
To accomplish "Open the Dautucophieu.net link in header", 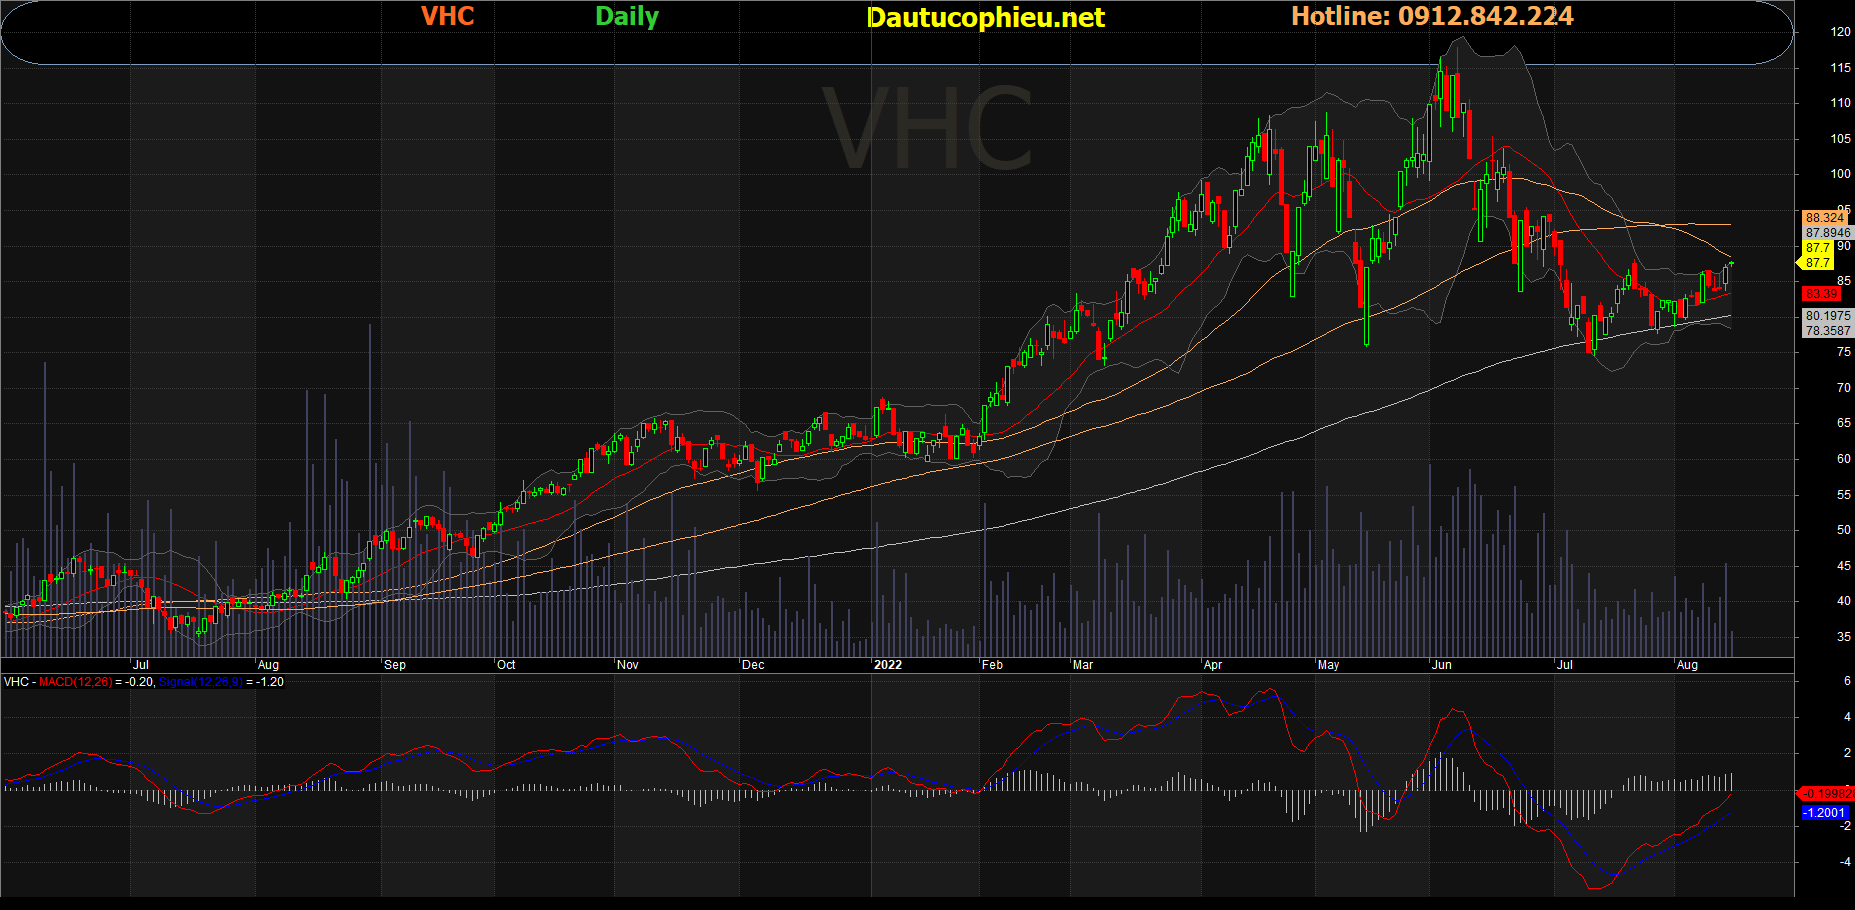I will 985,17.
